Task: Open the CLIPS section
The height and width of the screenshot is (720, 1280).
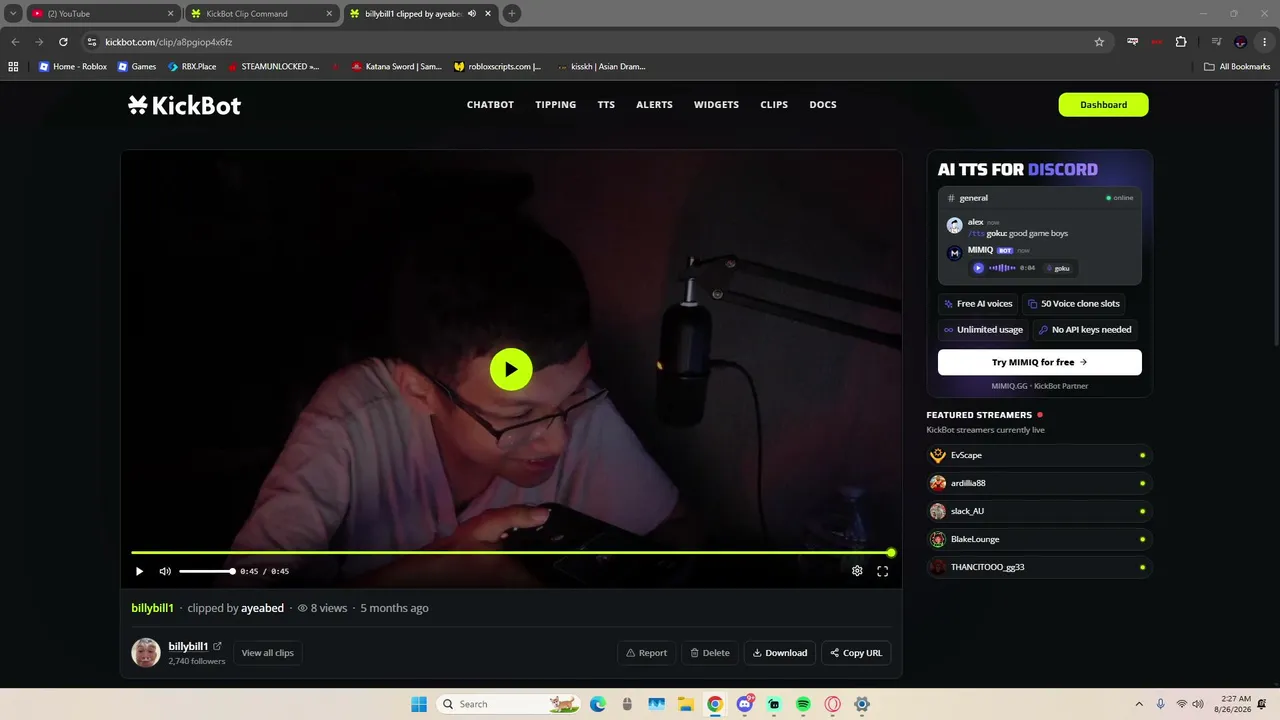Action: pos(774,105)
